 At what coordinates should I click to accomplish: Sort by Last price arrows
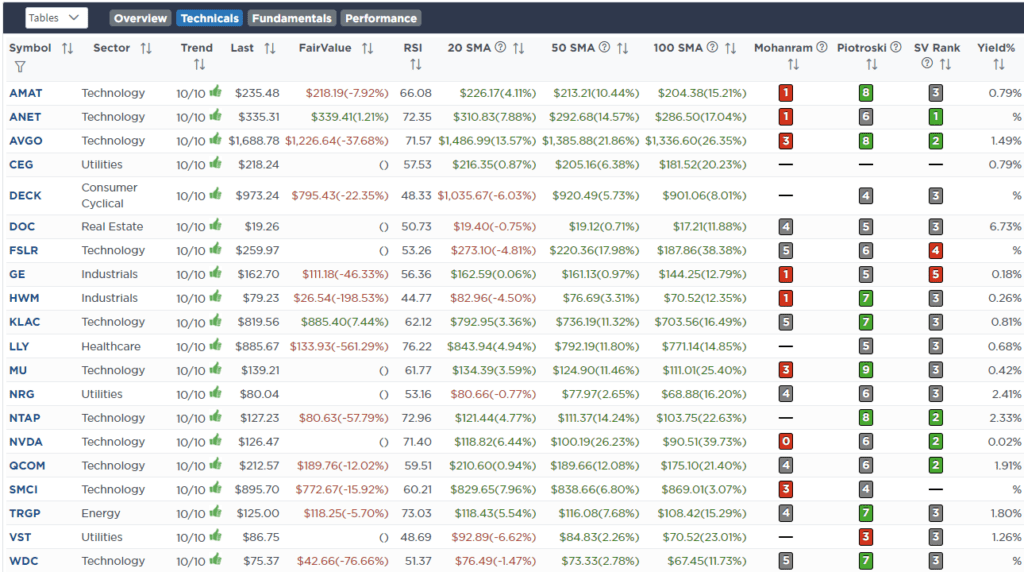[270, 48]
